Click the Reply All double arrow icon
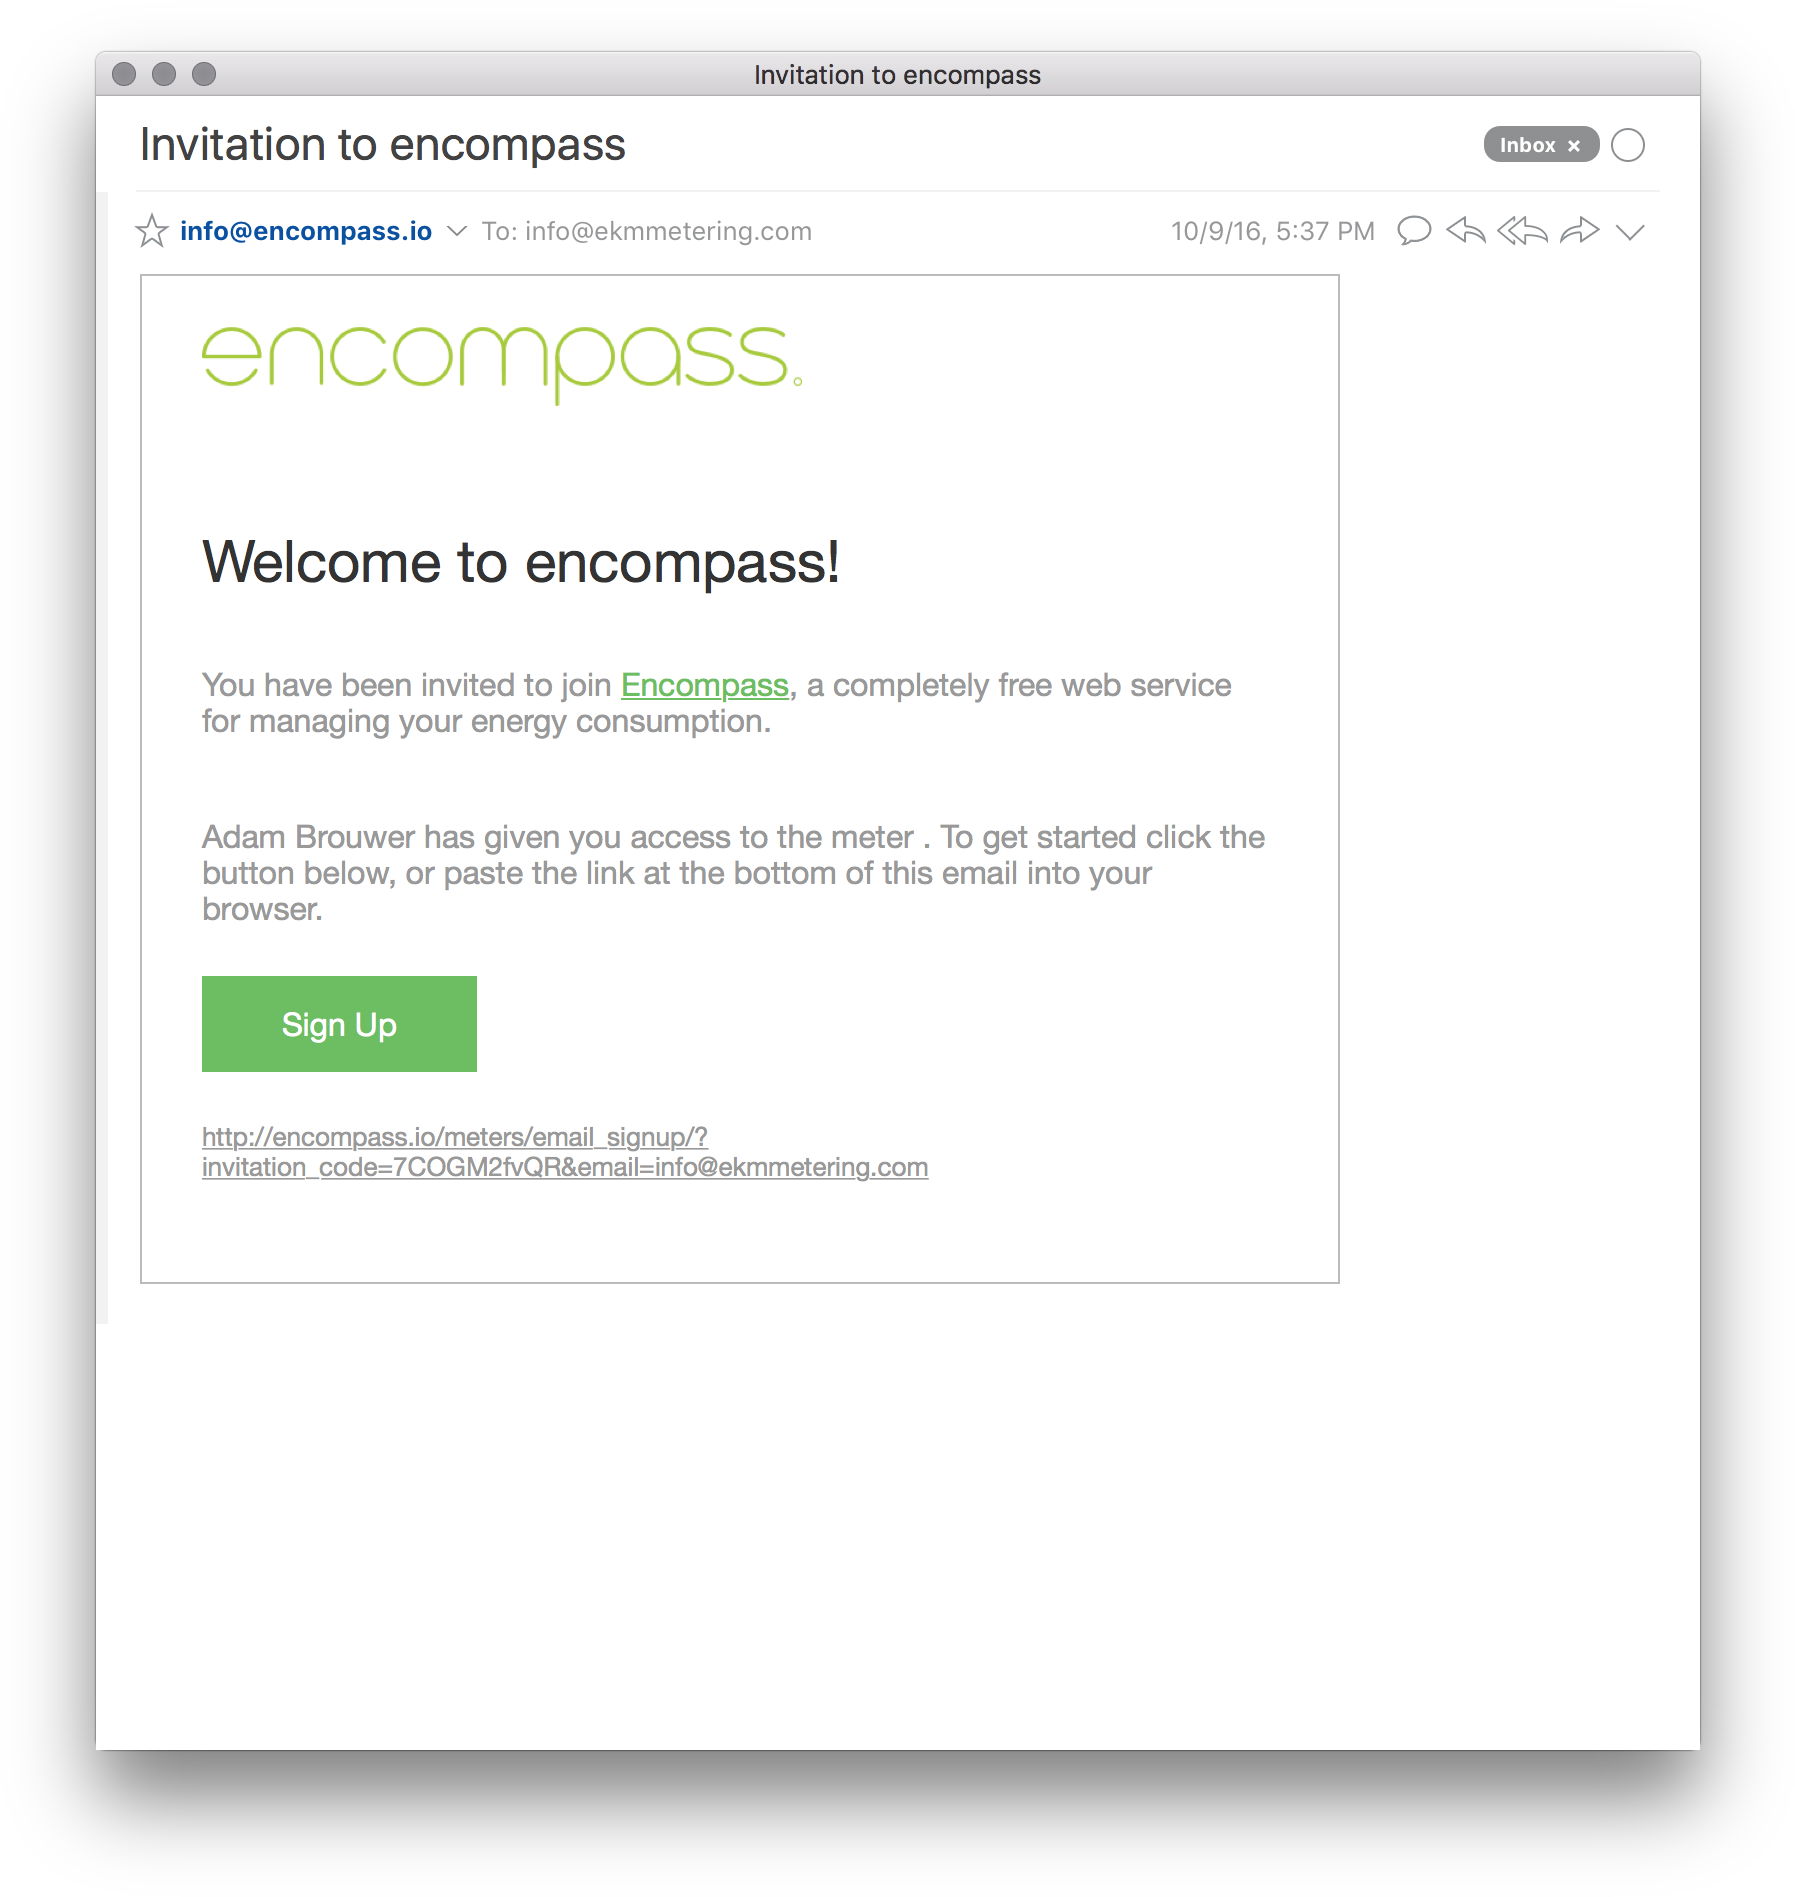Image resolution: width=1795 pixels, height=1897 pixels. pyautogui.click(x=1522, y=231)
